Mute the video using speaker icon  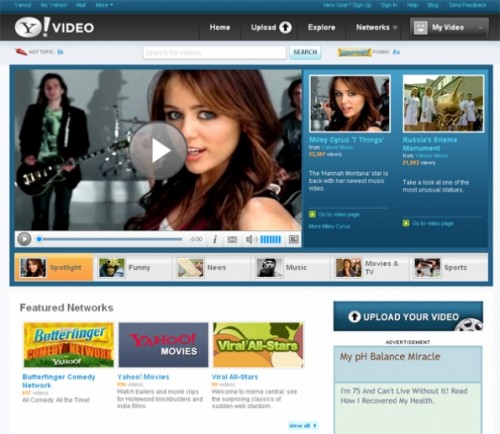tap(251, 239)
